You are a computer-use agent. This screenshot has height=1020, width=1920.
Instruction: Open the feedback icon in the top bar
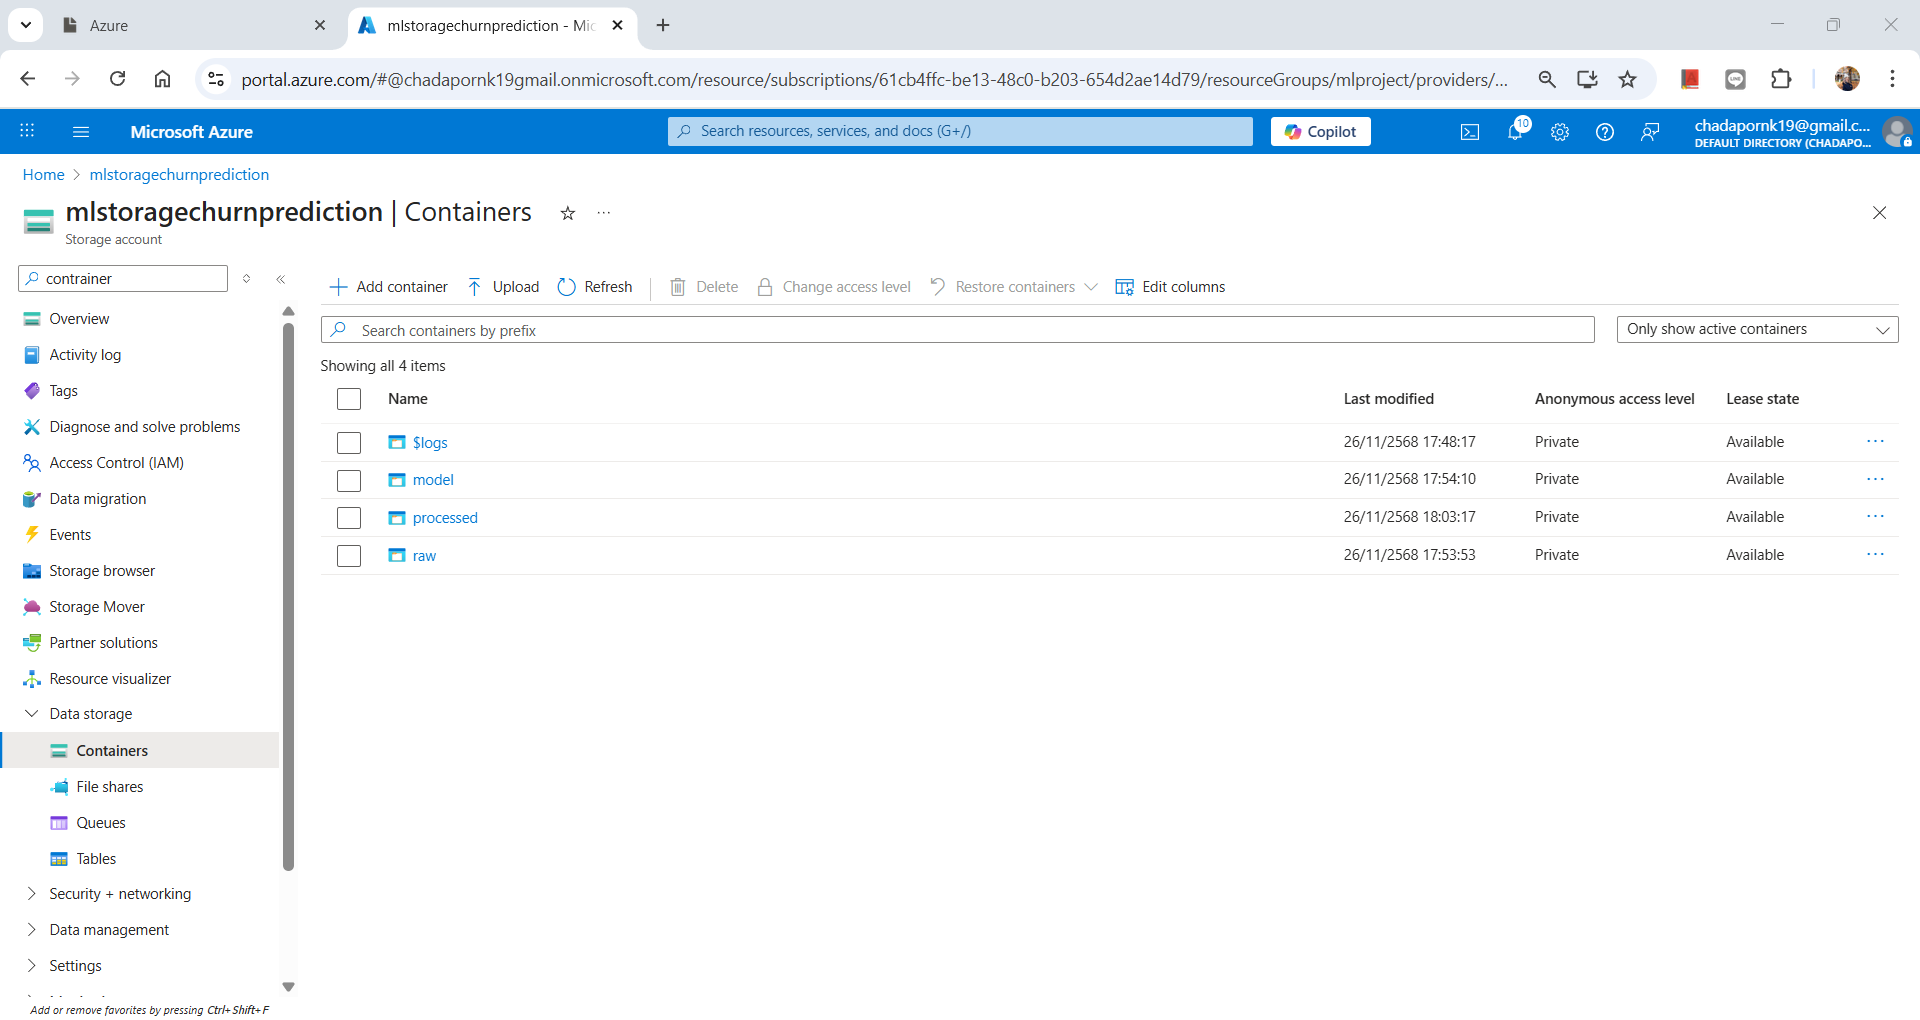[x=1650, y=132]
